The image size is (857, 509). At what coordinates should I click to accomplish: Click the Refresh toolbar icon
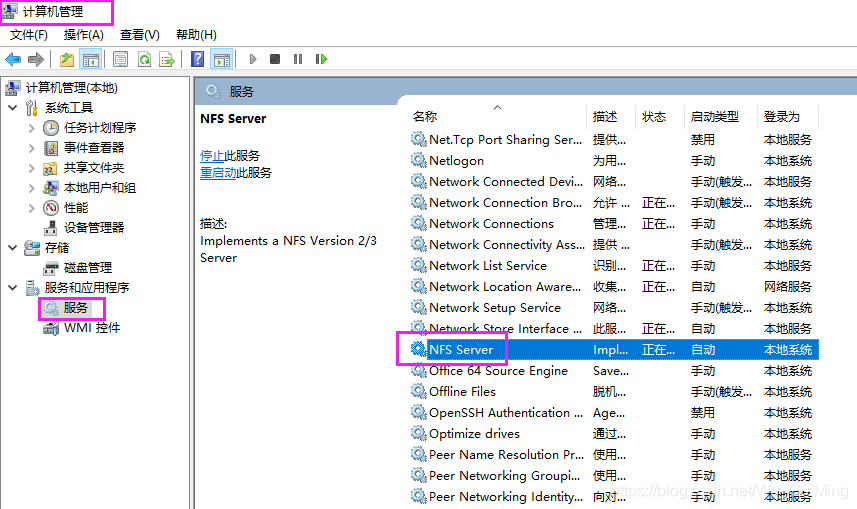click(x=144, y=59)
